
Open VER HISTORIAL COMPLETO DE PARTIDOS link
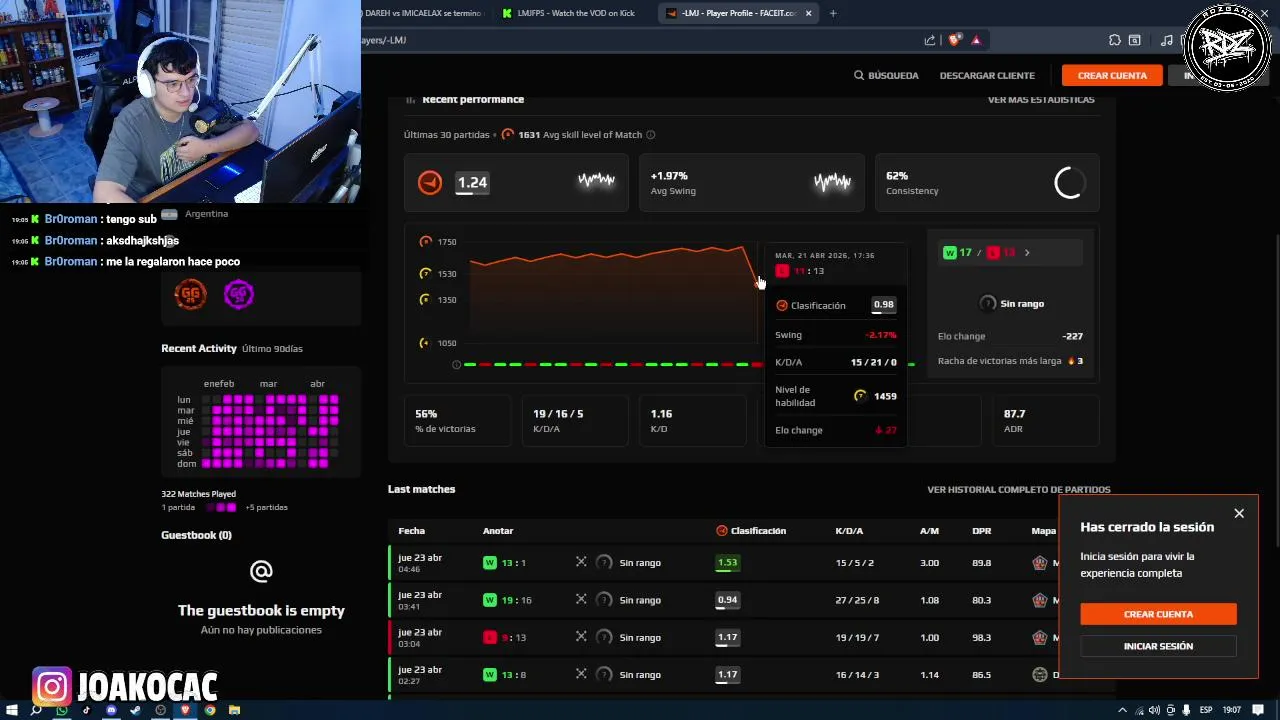pos(1019,490)
